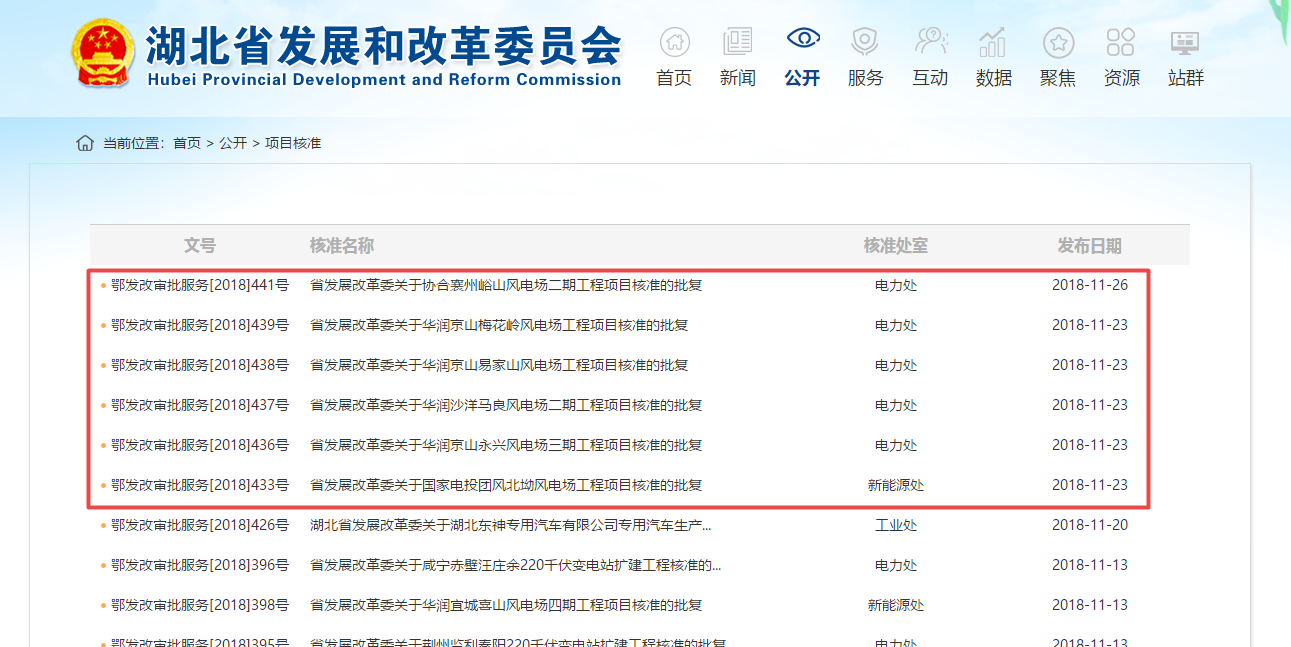
Task: Click document number 鄂发改审批服务[2018]437号
Action: [x=200, y=405]
